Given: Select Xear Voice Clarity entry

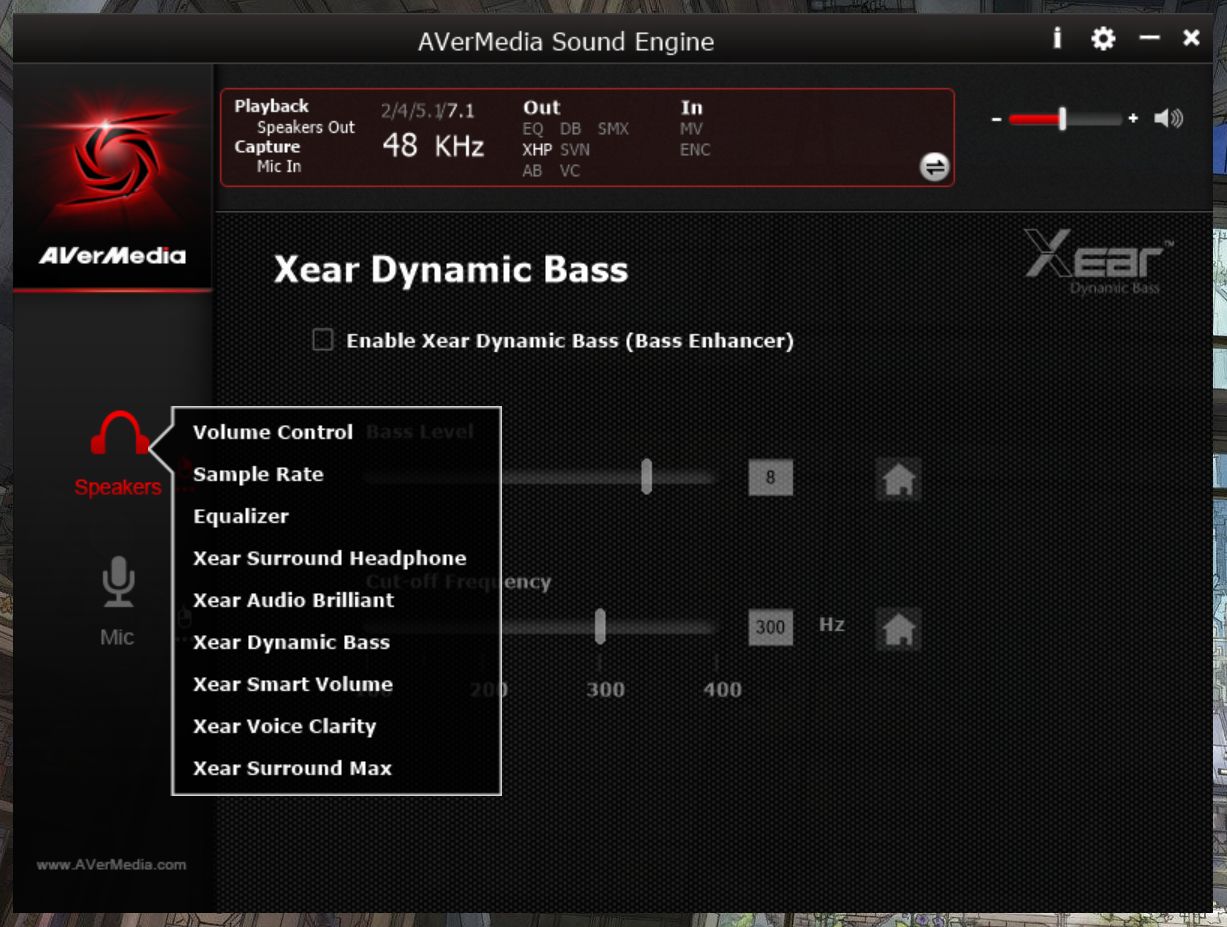Looking at the screenshot, I should point(285,726).
